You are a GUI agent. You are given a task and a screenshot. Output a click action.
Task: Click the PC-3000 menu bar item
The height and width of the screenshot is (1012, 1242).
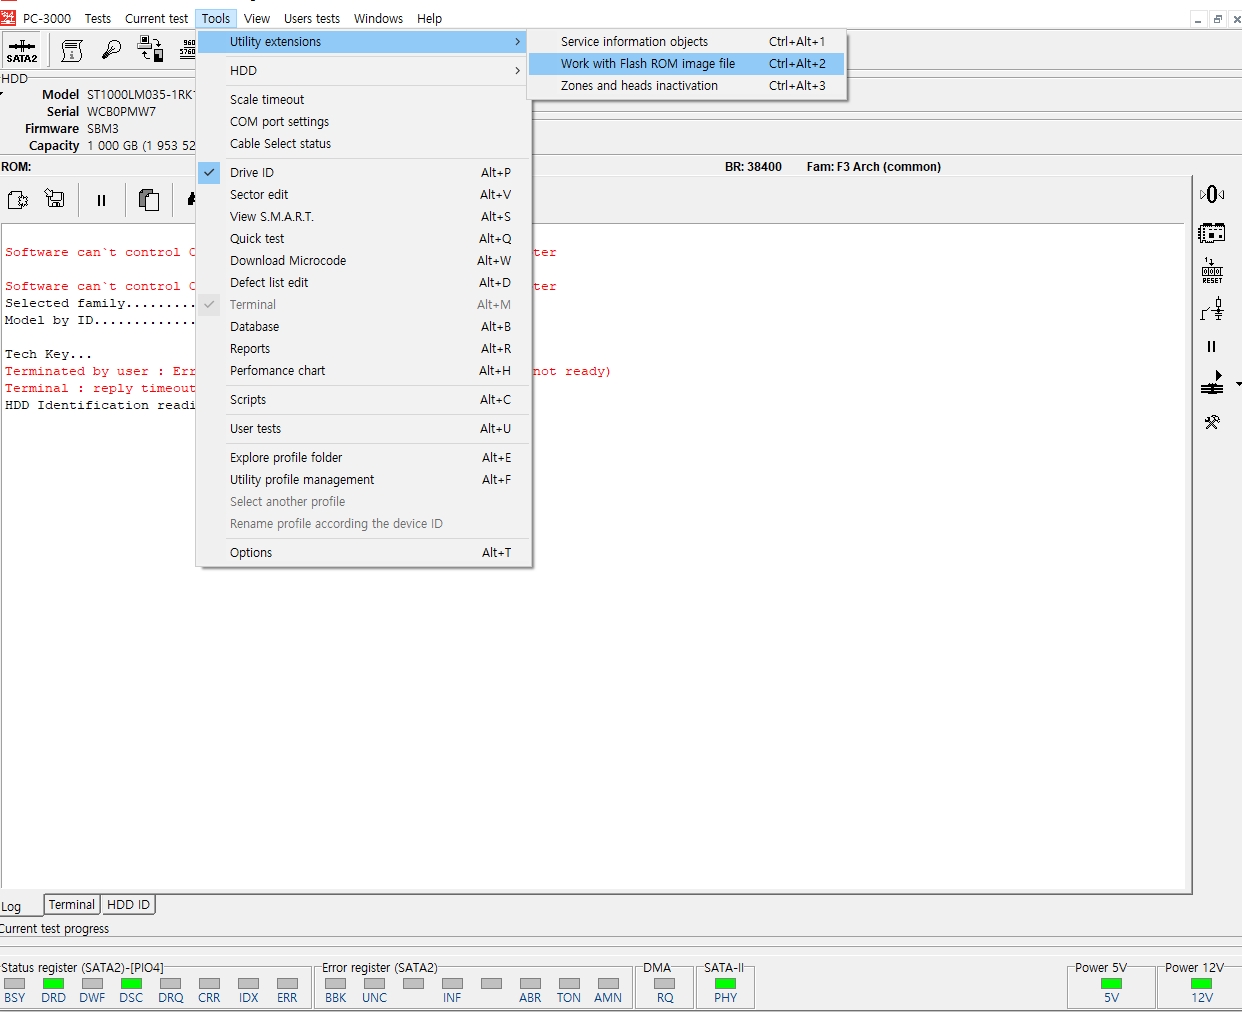coord(47,19)
